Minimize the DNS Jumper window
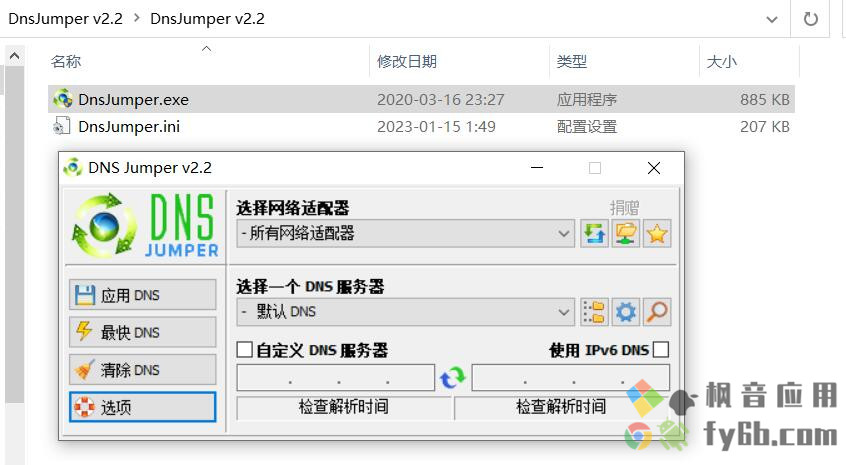 coord(537,168)
